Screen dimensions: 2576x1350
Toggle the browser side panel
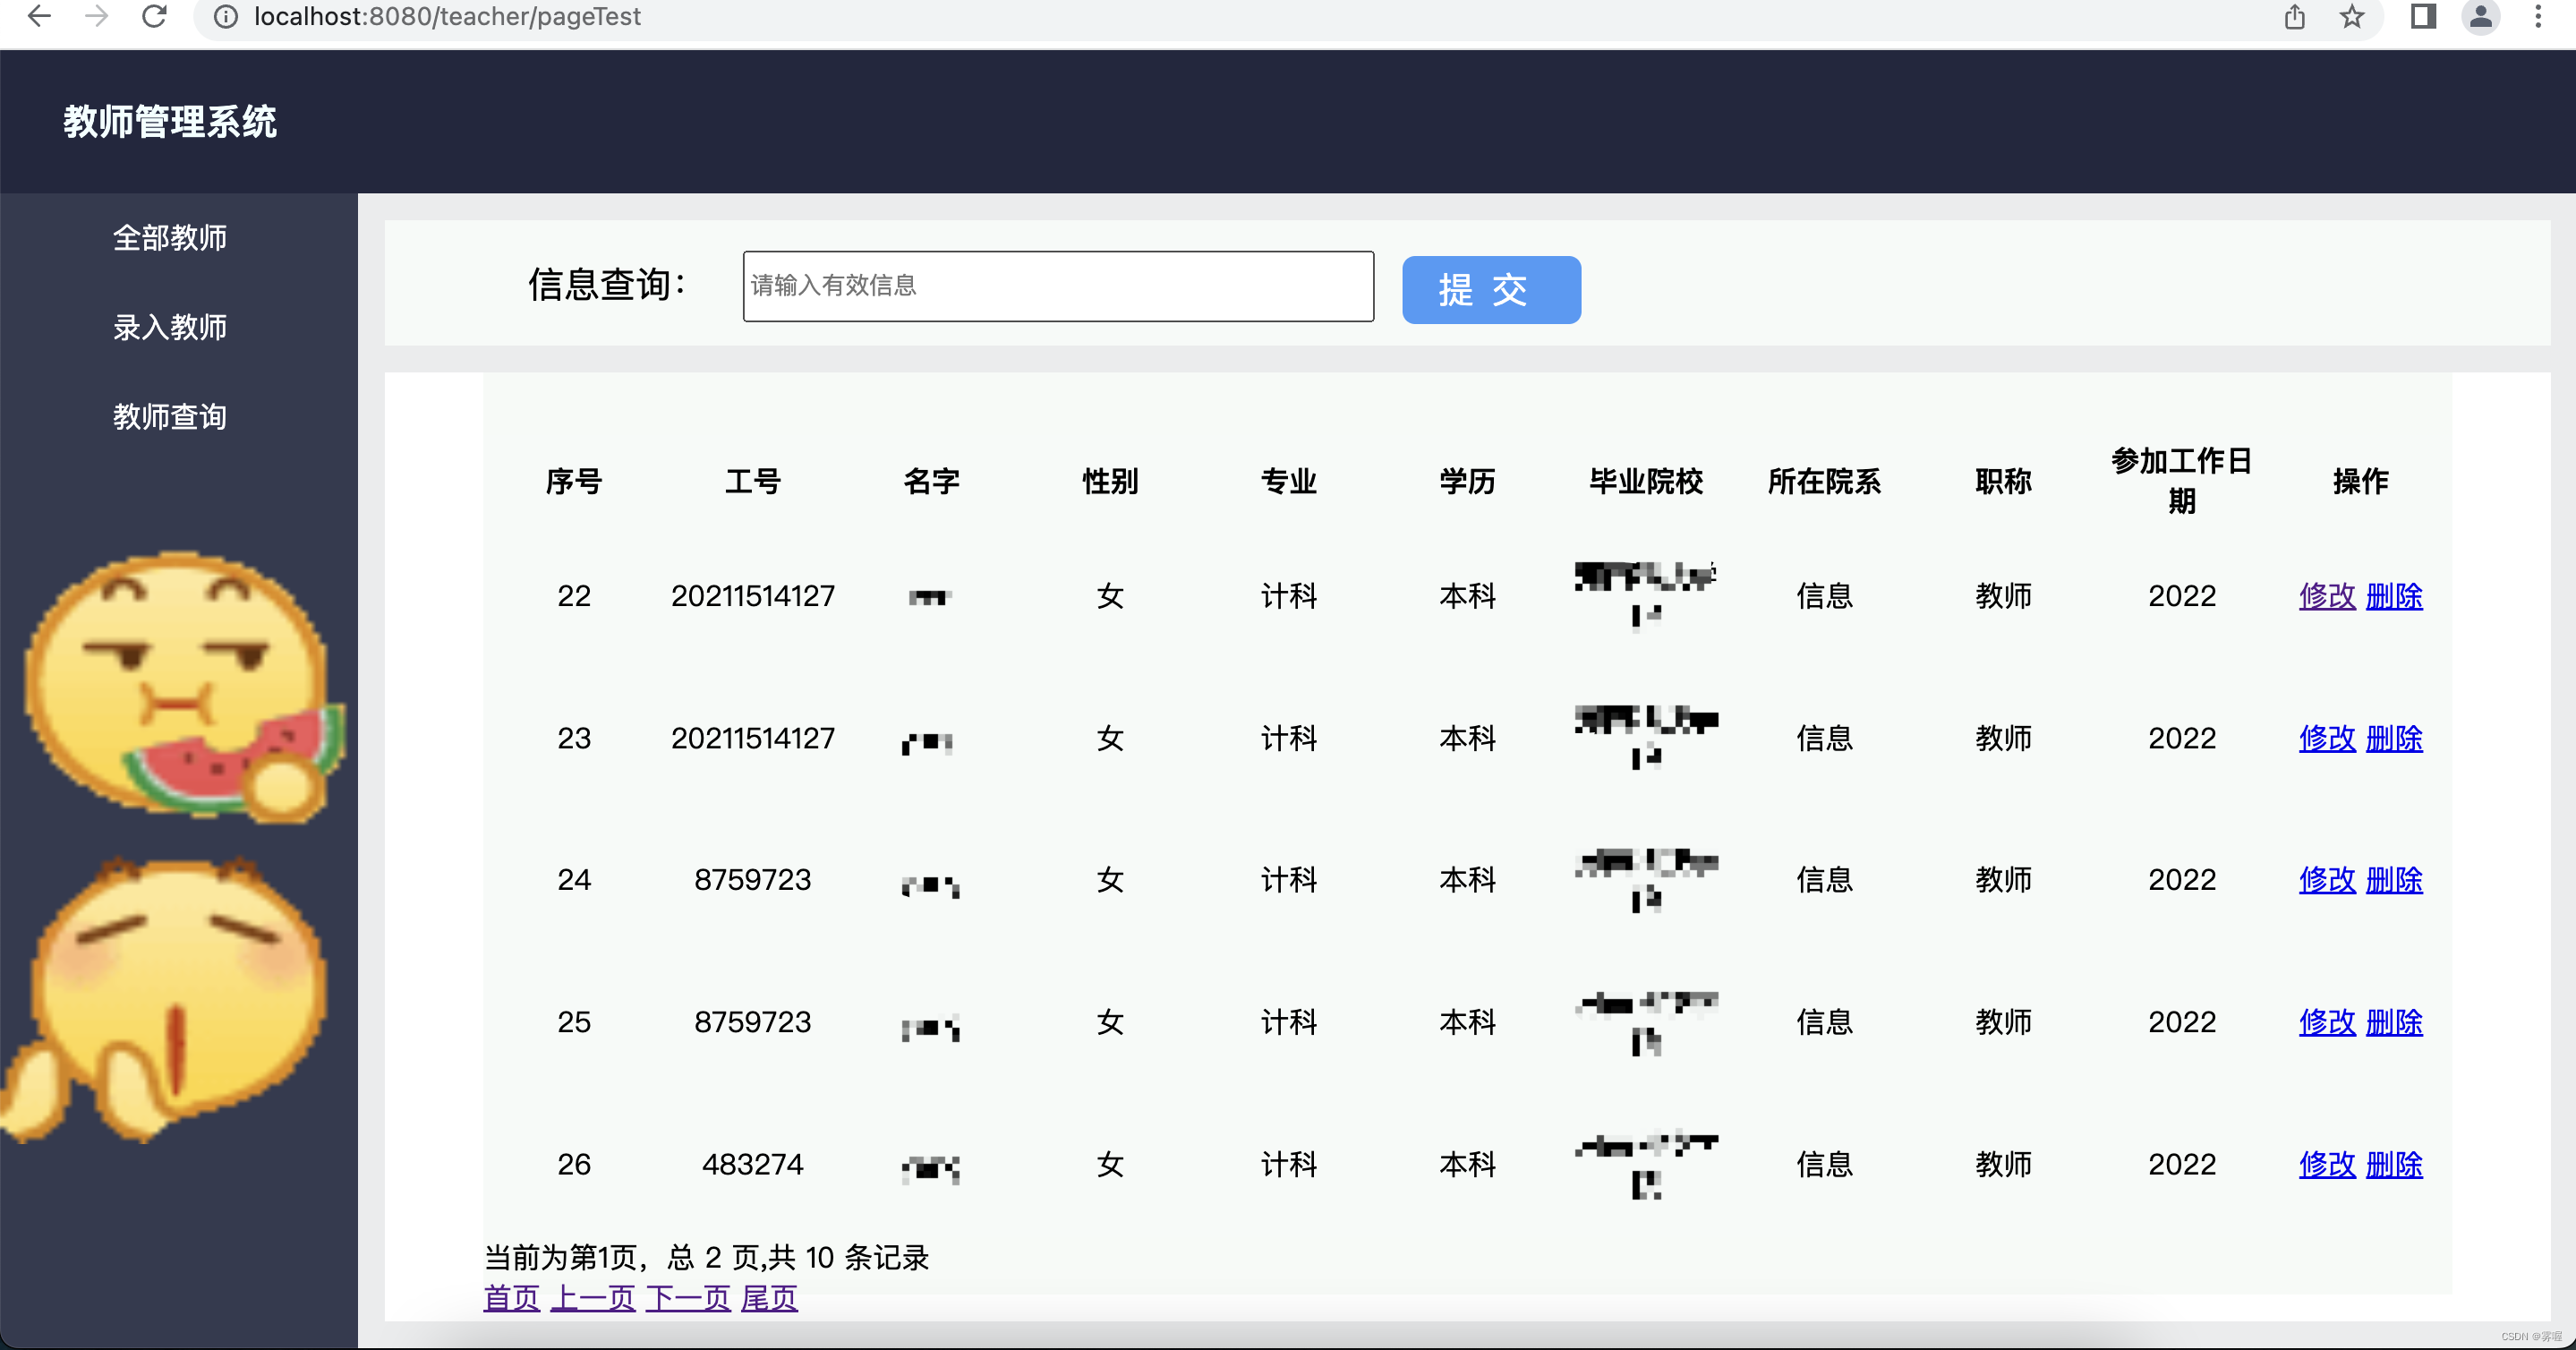pyautogui.click(x=2422, y=16)
